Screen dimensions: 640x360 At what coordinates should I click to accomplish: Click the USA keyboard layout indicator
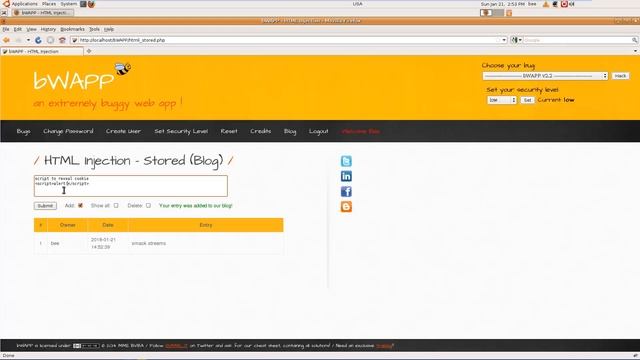(x=358, y=4)
